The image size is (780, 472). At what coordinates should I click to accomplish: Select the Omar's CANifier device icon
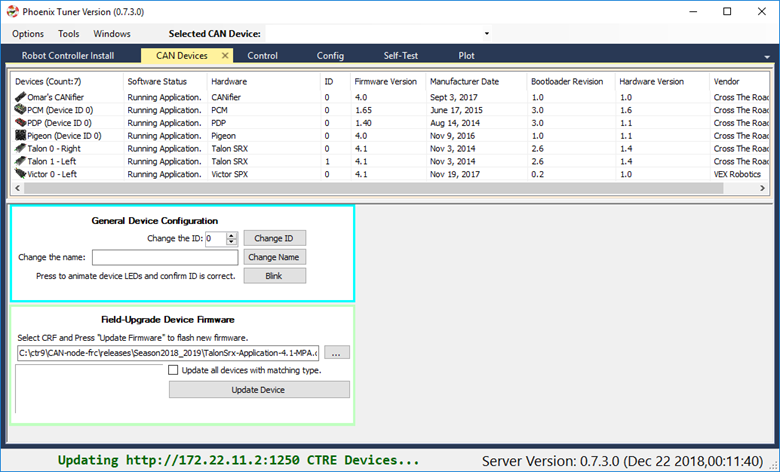(20, 97)
